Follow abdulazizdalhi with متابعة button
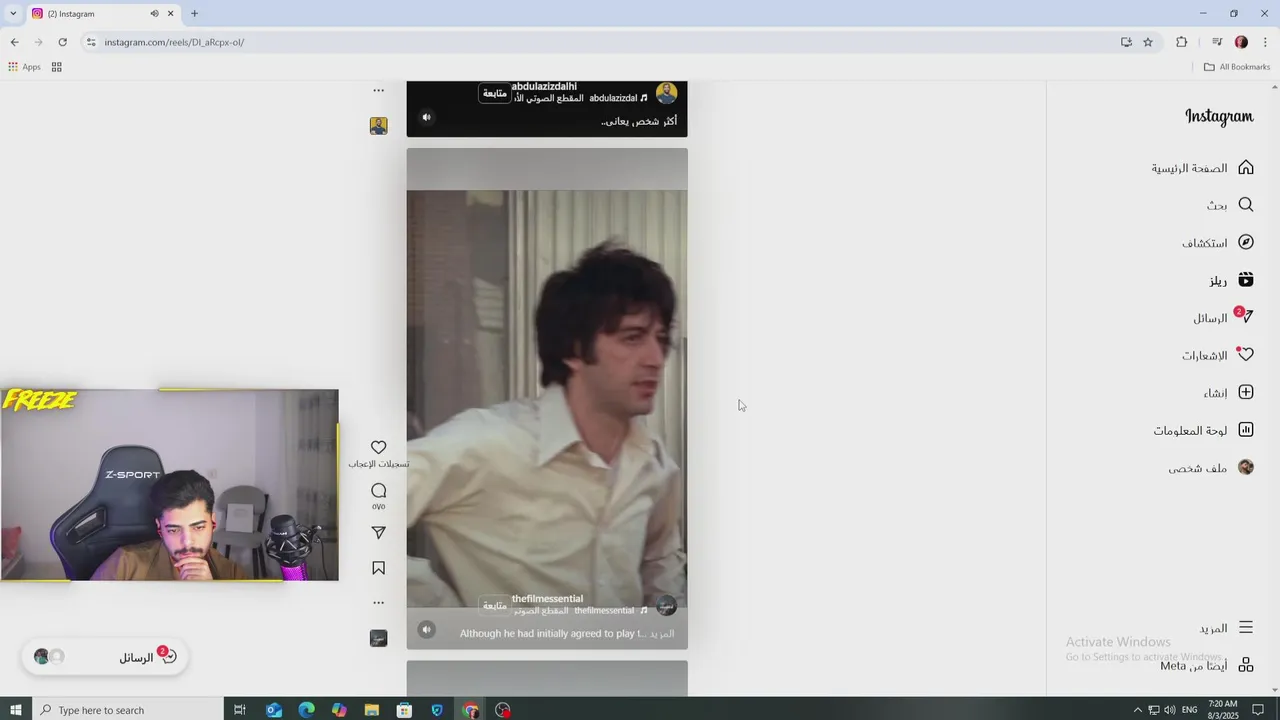1280x720 pixels. tap(495, 93)
